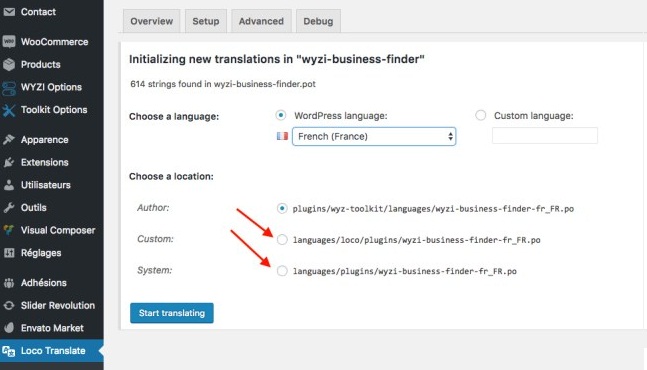The height and width of the screenshot is (370, 647).
Task: Switch to the Advanced tab
Action: coord(261,21)
